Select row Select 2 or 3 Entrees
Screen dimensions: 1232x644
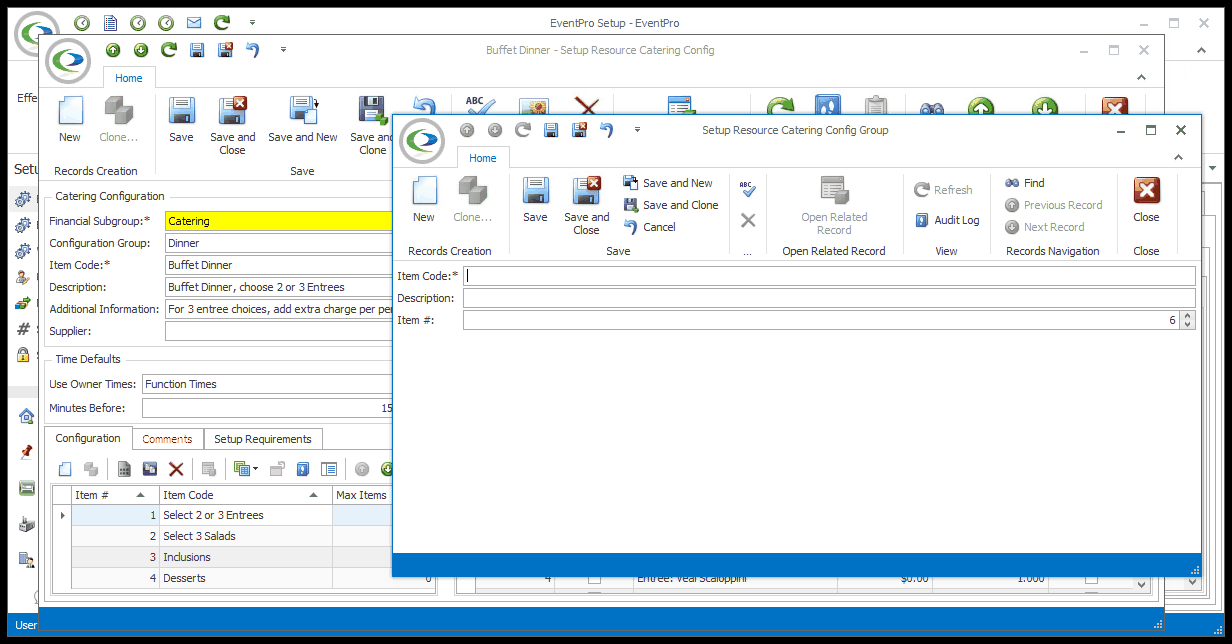[x=244, y=515]
